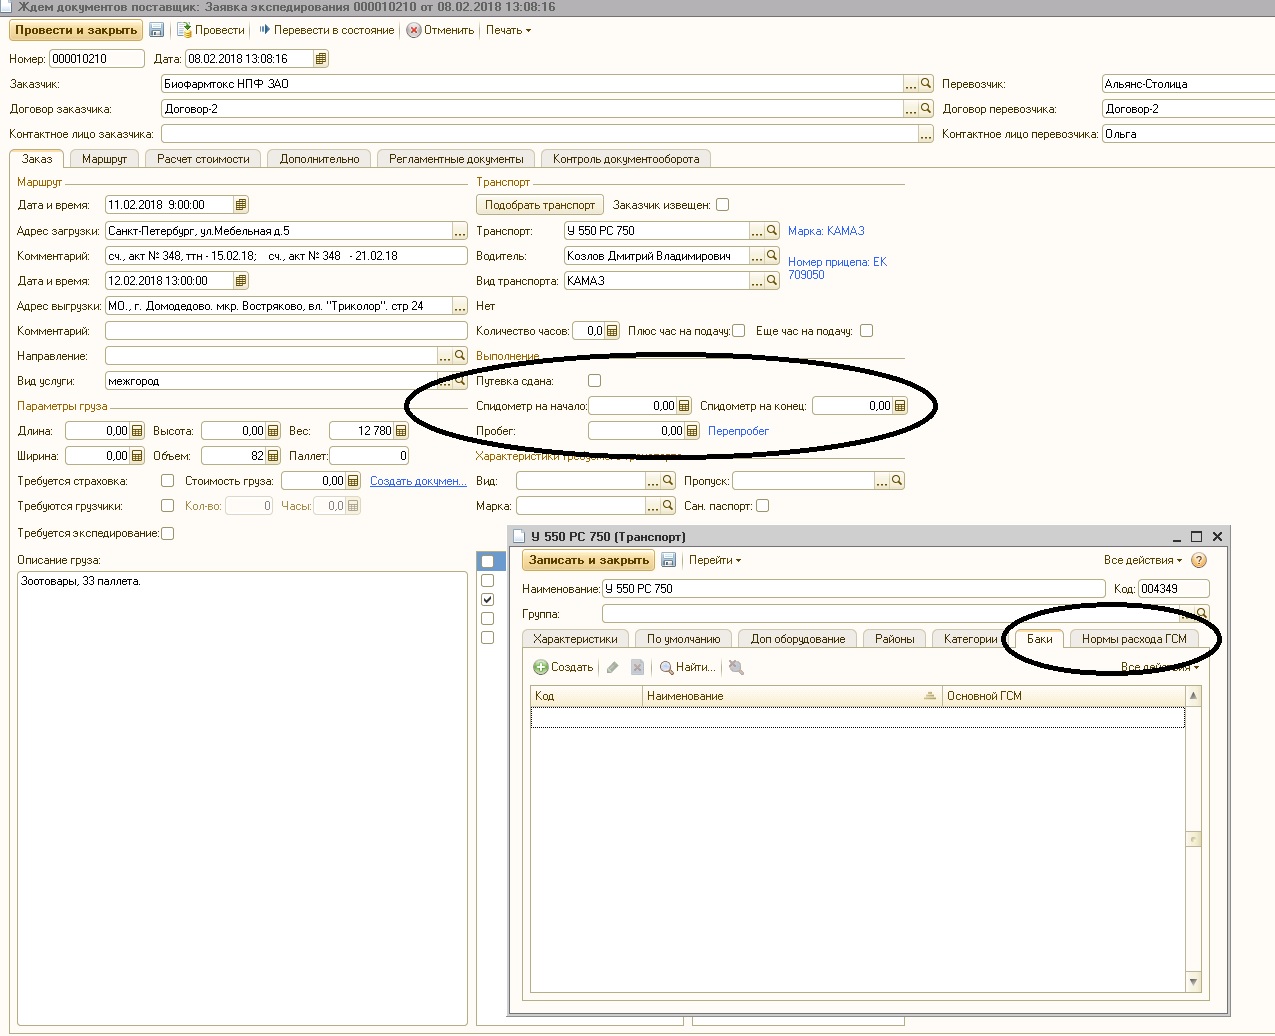Viewport: 1275px width, 1036px height.
Task: Open the calendar picker next to document date
Action: tap(321, 59)
